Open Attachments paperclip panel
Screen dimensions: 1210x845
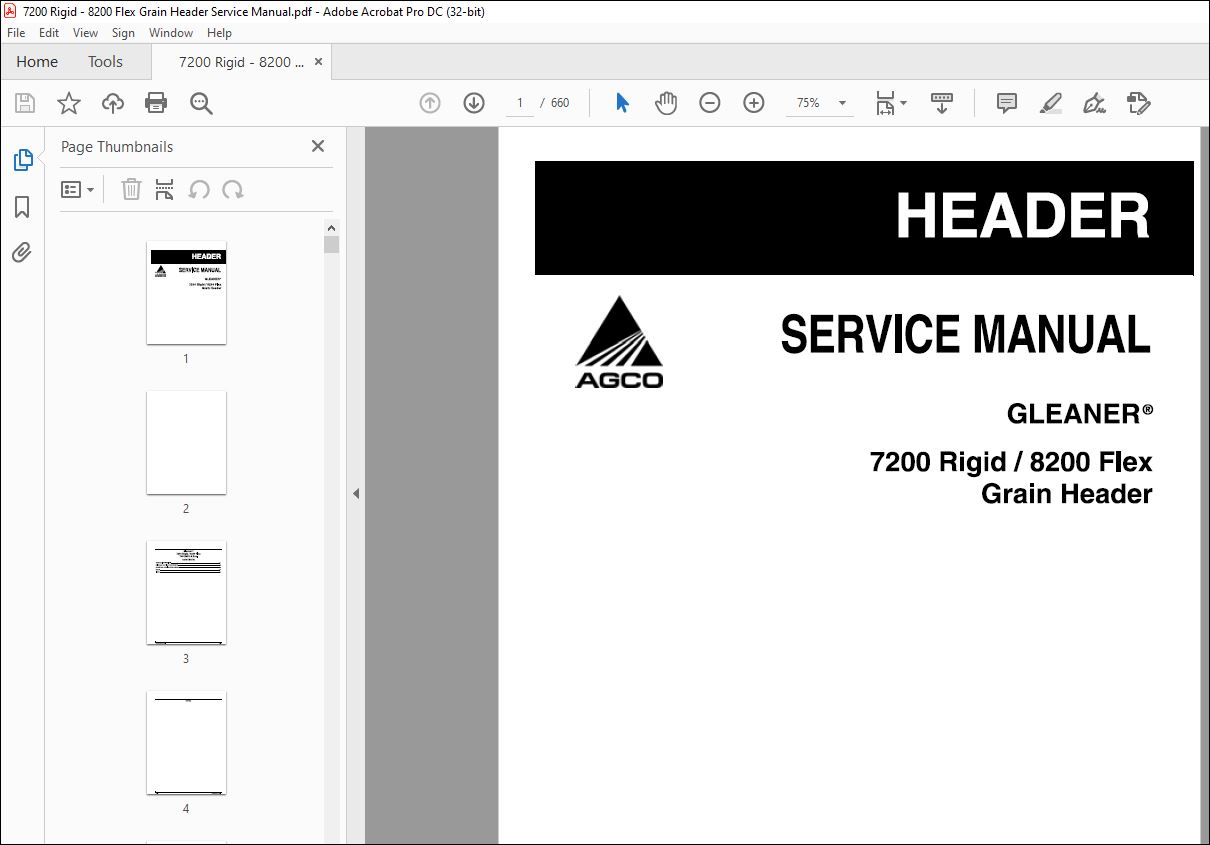pyautogui.click(x=22, y=253)
